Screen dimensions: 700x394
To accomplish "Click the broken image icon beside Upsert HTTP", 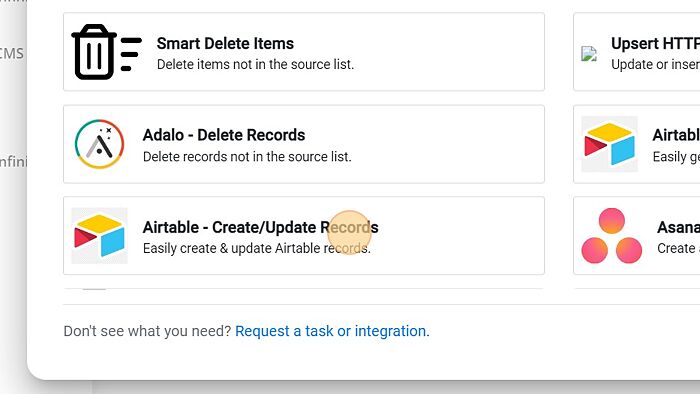I will tap(589, 54).
